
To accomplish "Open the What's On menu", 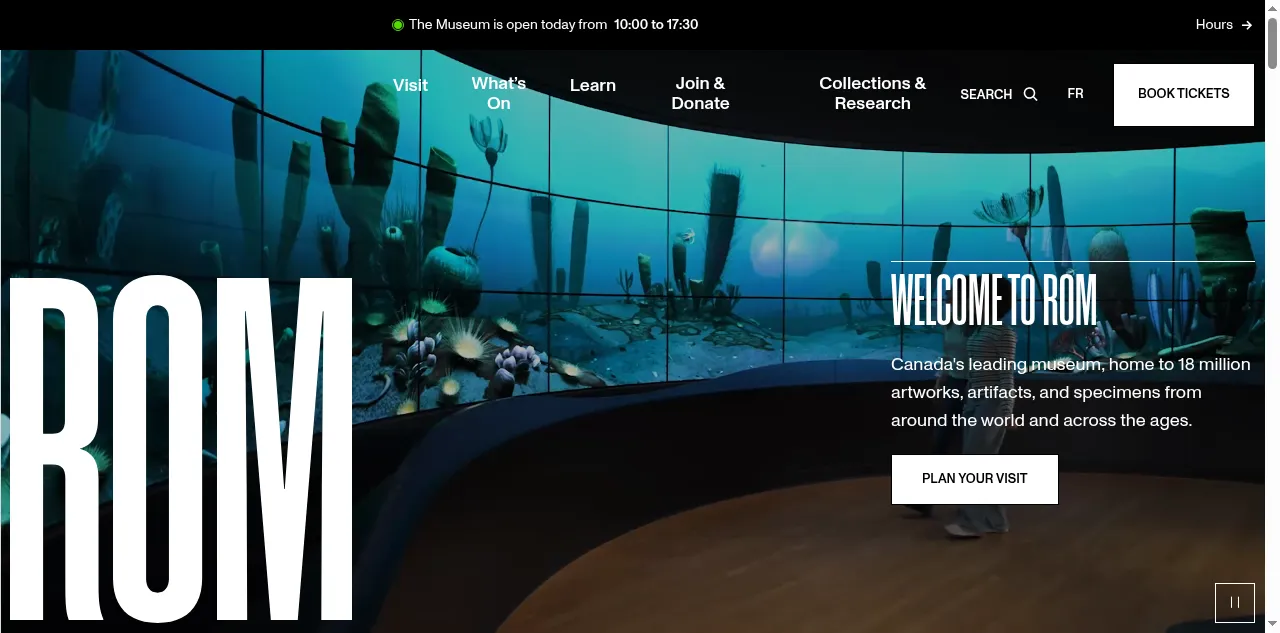I will point(499,93).
